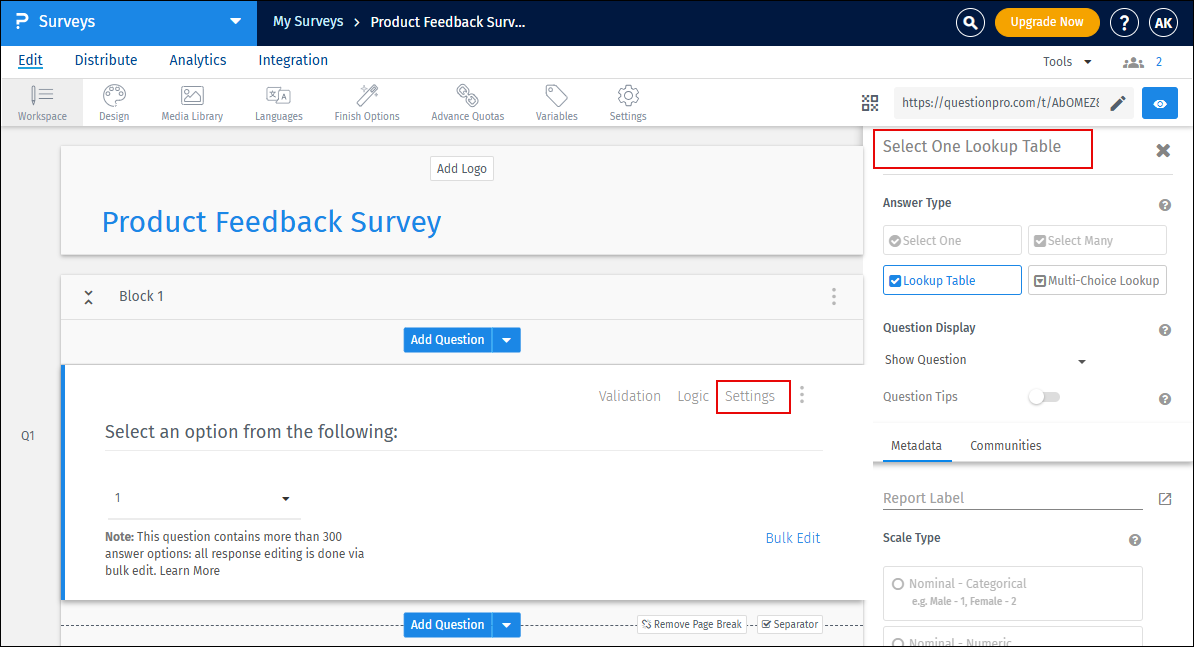The image size is (1194, 647).
Task: Open the answer dropdown showing 1
Action: click(x=203, y=499)
